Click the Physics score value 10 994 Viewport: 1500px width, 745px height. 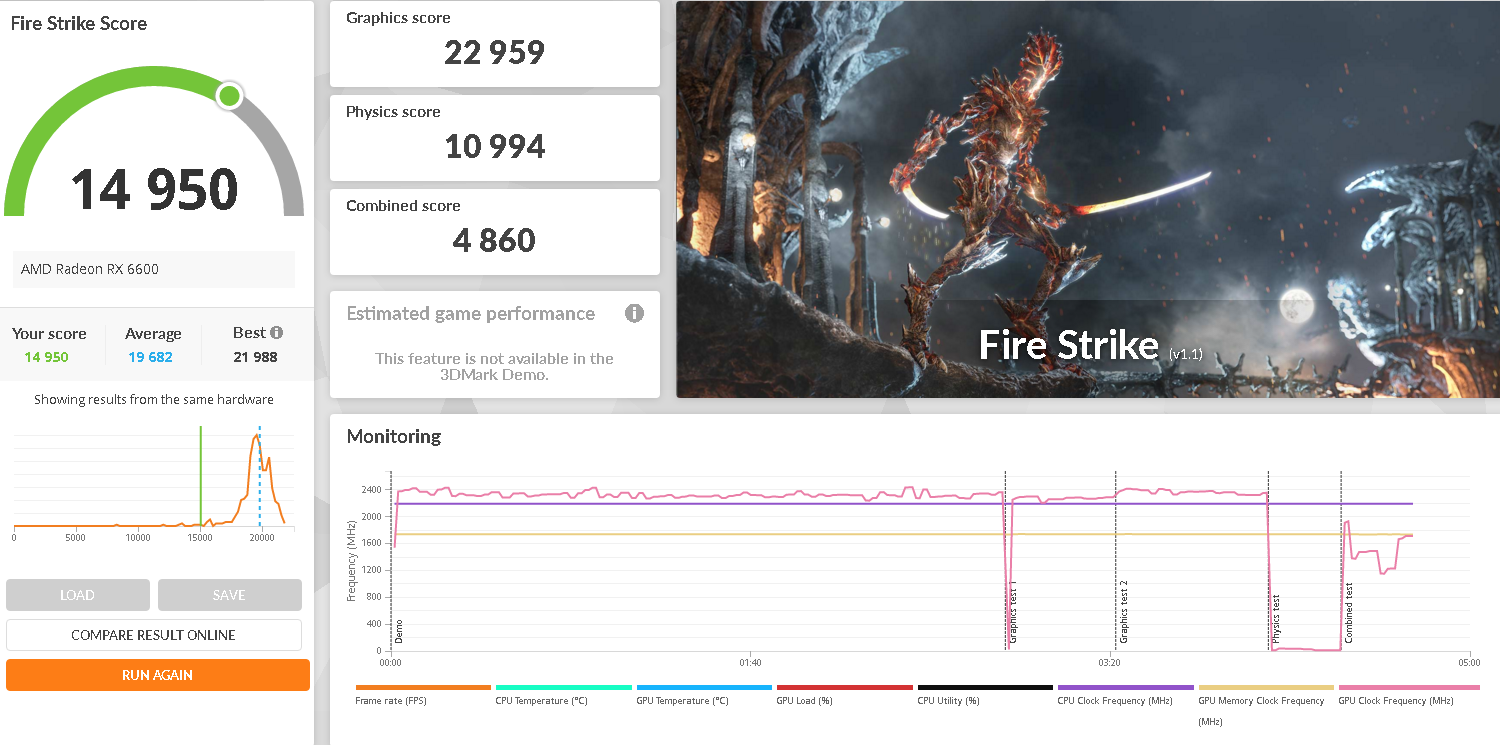click(495, 146)
